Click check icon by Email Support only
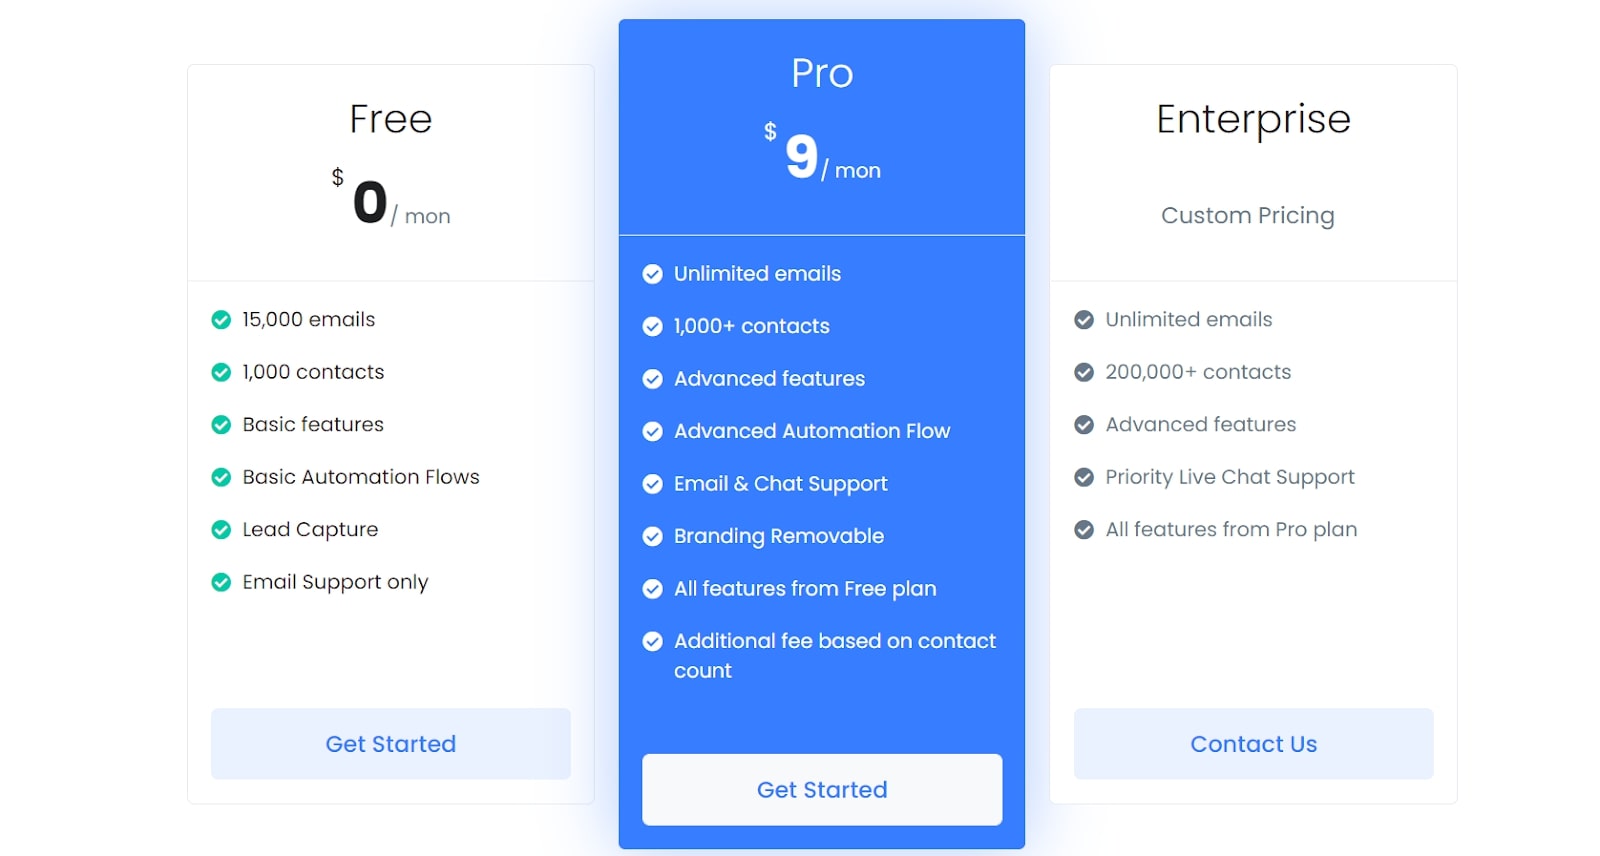 [x=221, y=582]
